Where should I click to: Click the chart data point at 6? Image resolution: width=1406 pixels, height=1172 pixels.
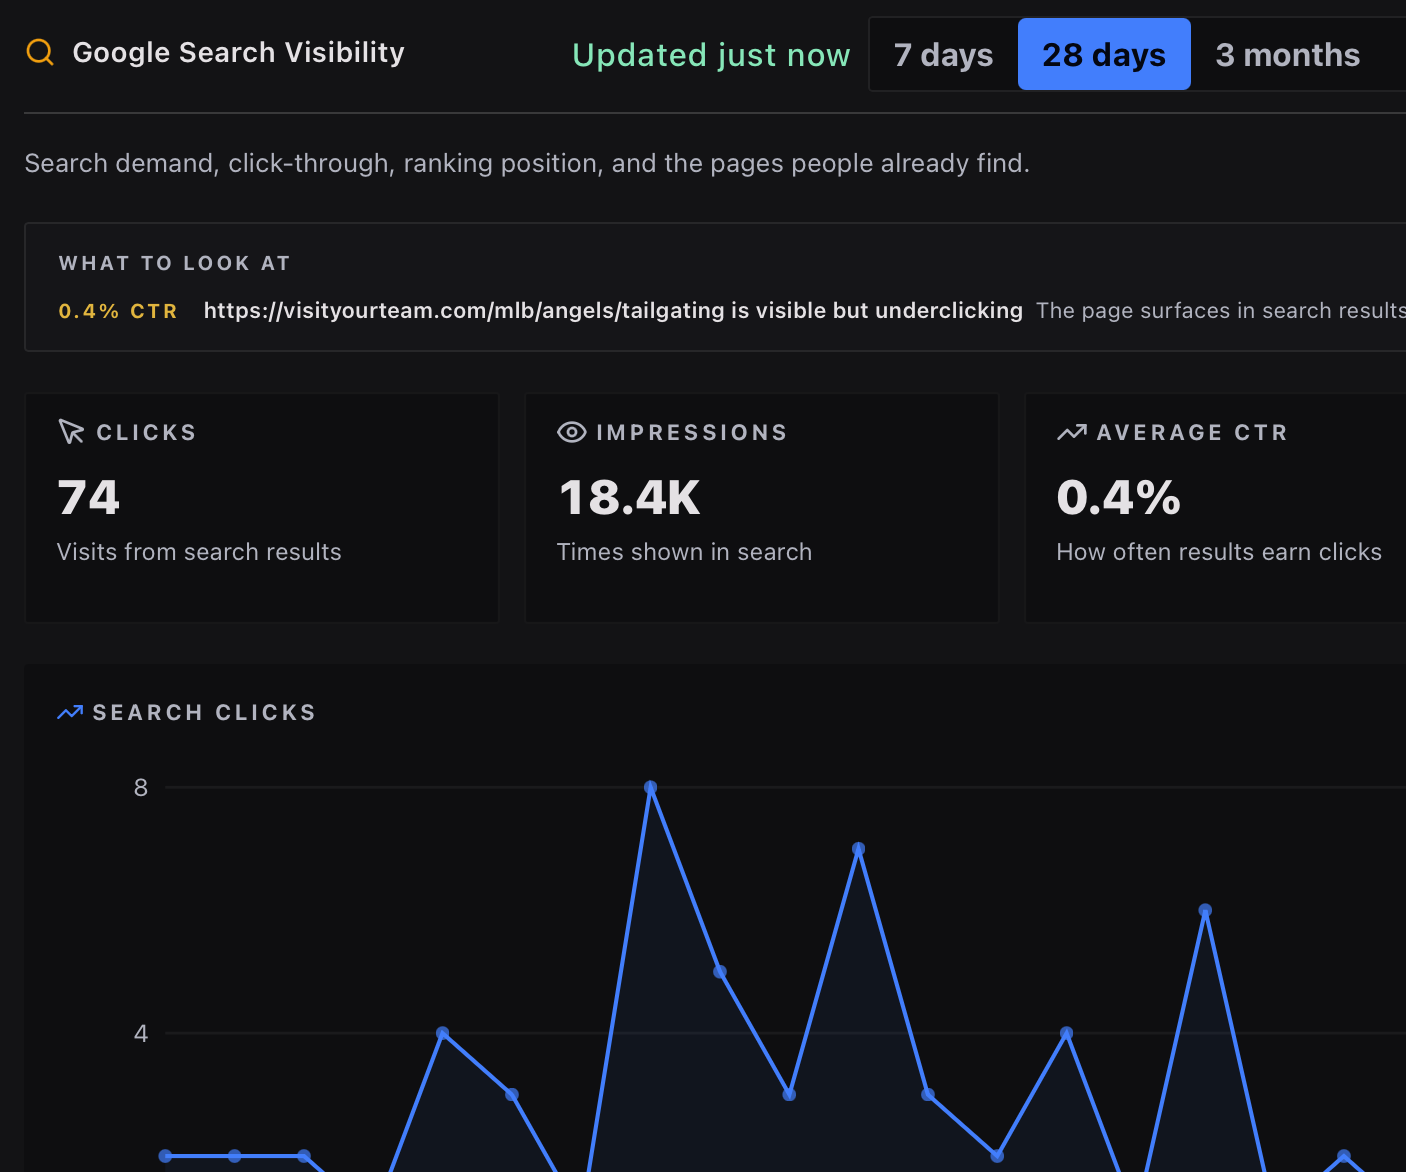[1205, 911]
